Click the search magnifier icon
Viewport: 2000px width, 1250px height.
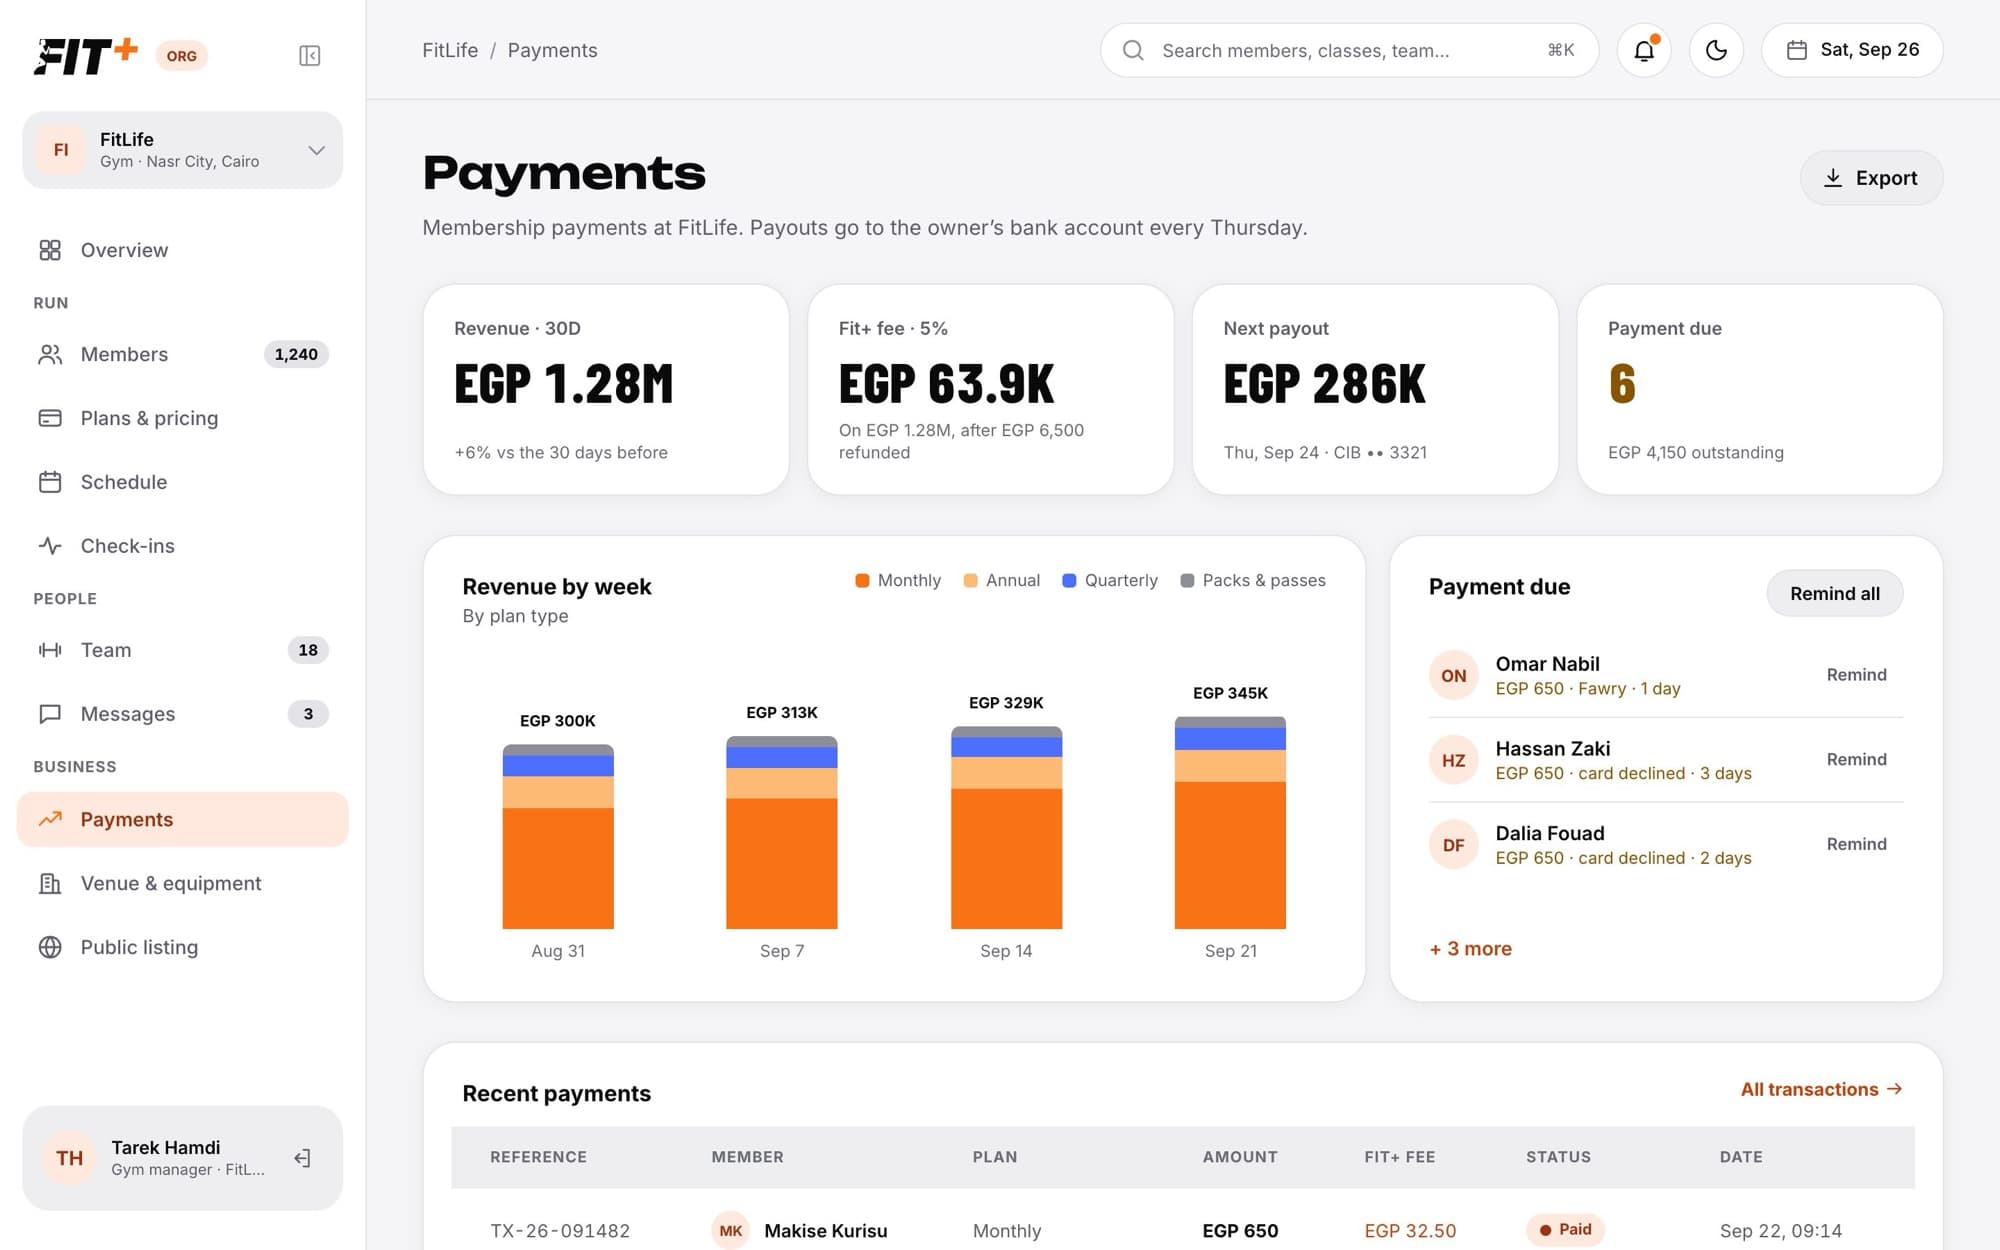pos(1133,50)
